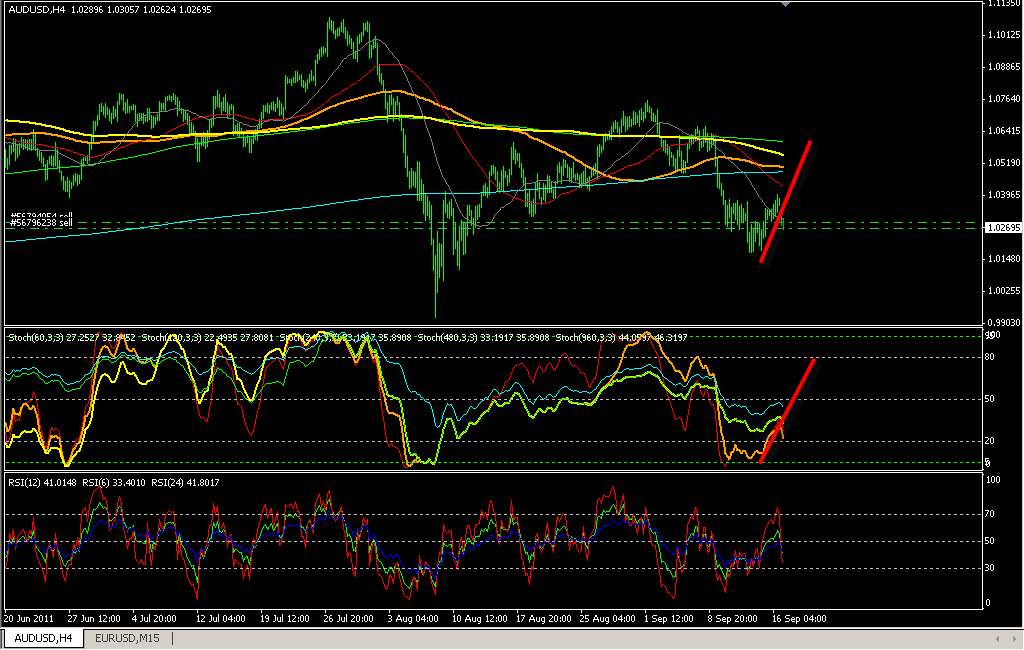
Task: Click the 1 Sep 12:00 time label
Action: [669, 619]
